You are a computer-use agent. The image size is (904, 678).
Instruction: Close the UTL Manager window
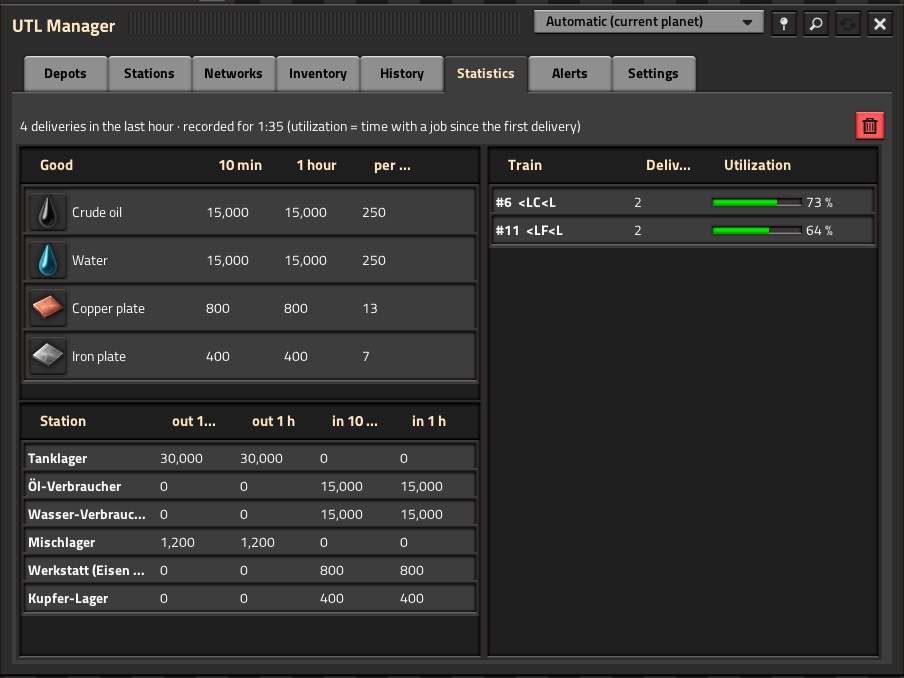[880, 24]
